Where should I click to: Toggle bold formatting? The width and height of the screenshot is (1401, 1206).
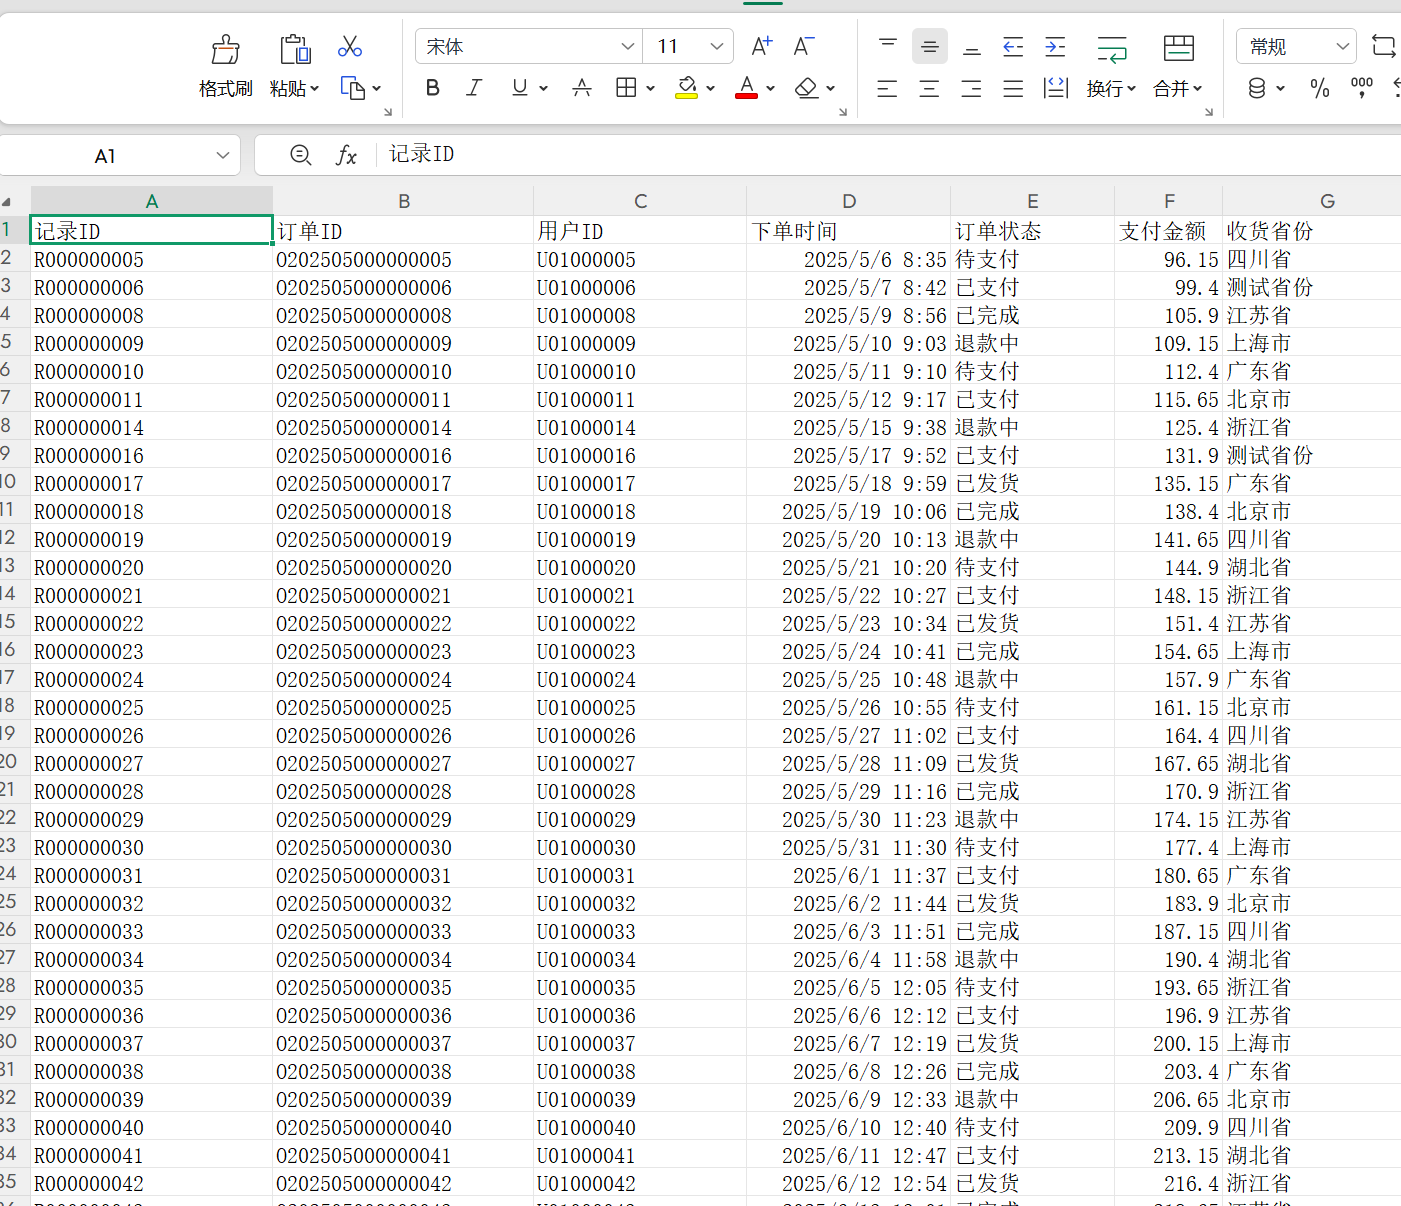(x=433, y=88)
